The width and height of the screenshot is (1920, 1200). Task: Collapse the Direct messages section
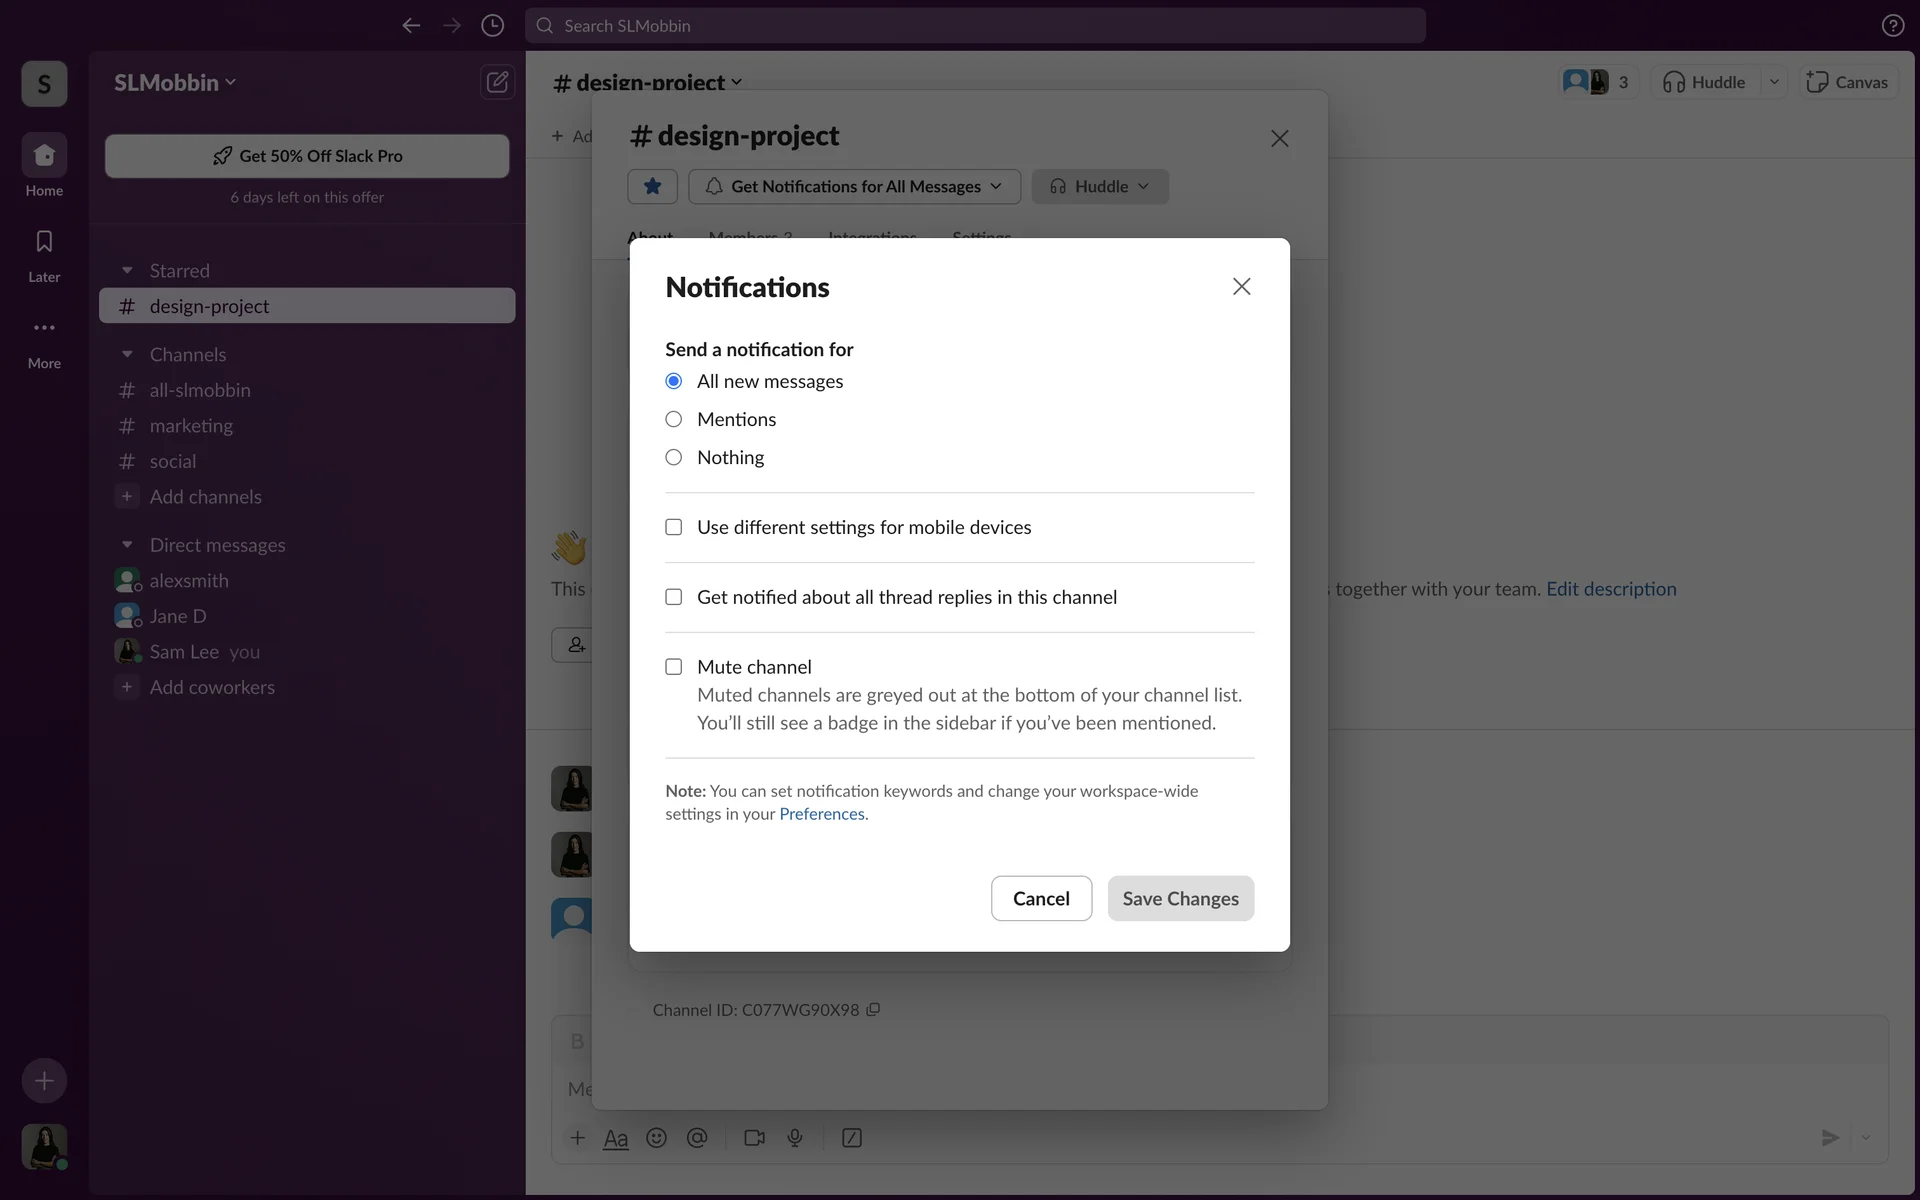[x=127, y=545]
